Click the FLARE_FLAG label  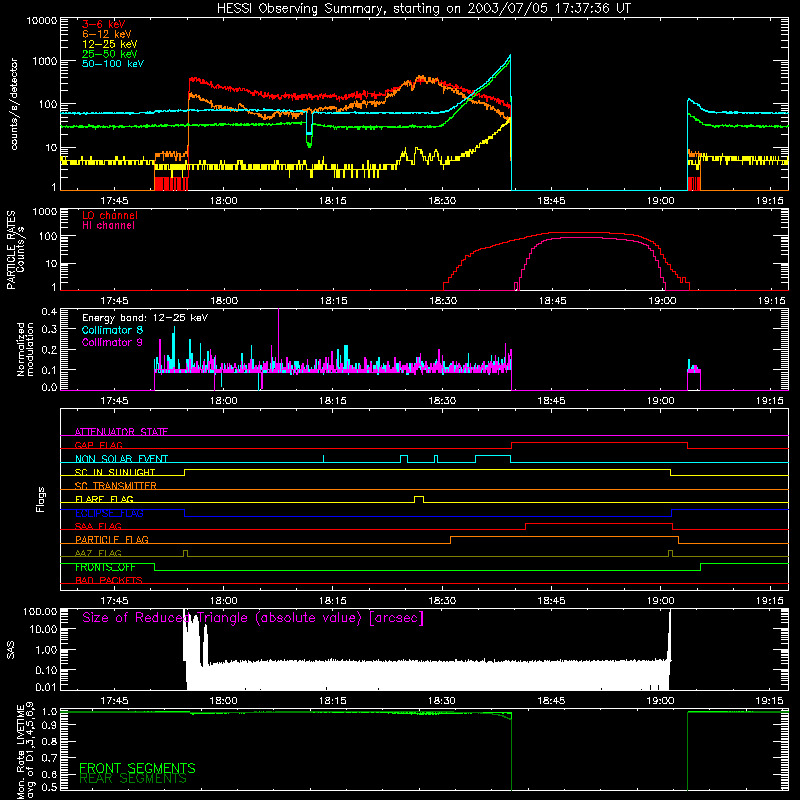tap(104, 499)
